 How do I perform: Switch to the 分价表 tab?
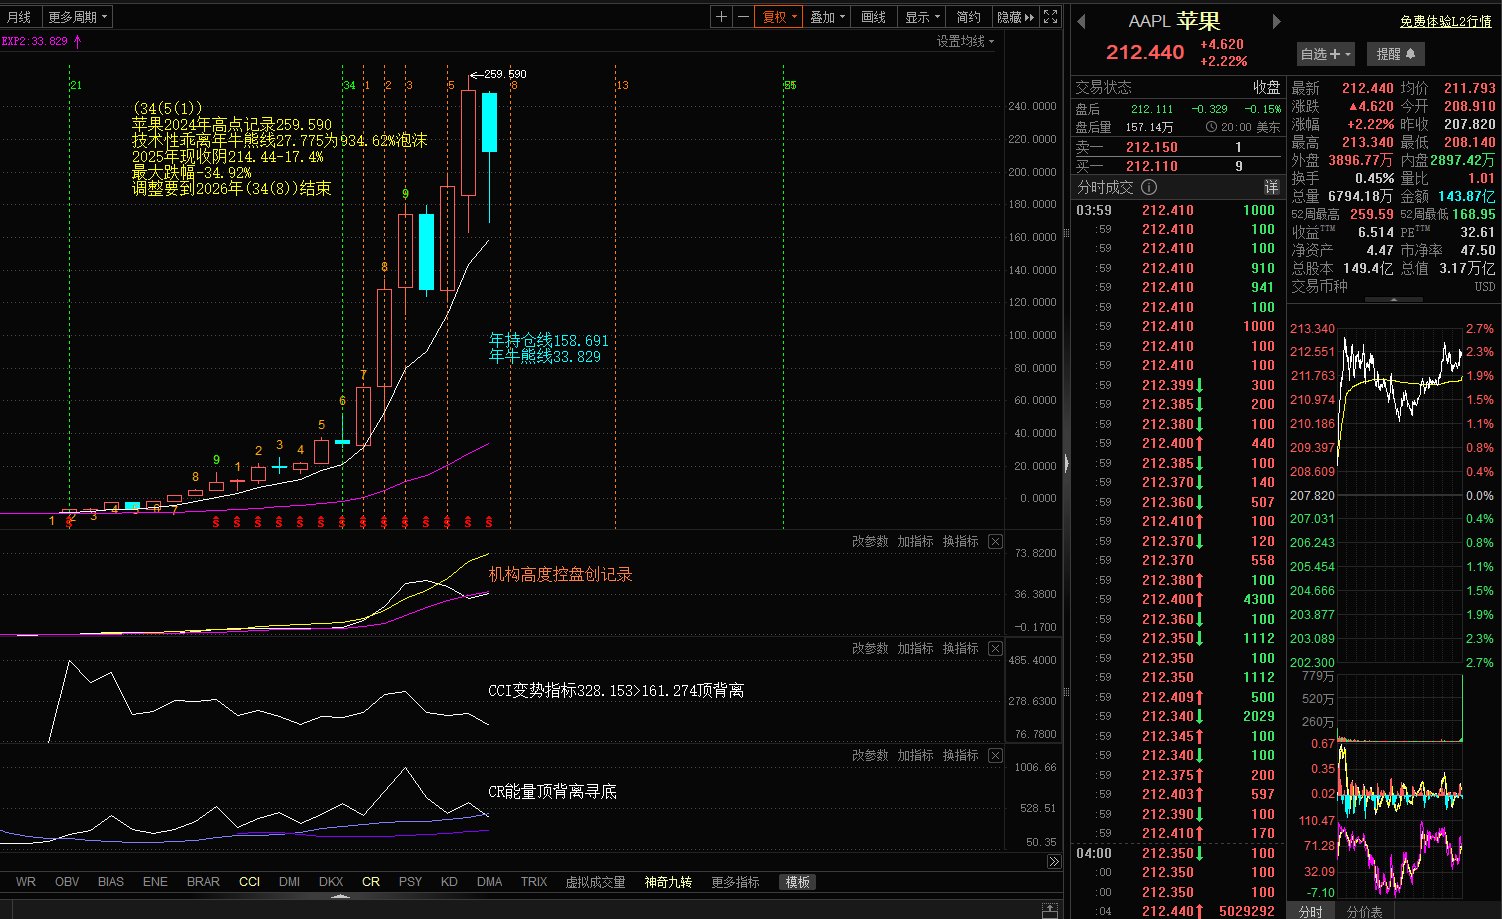(x=1364, y=911)
